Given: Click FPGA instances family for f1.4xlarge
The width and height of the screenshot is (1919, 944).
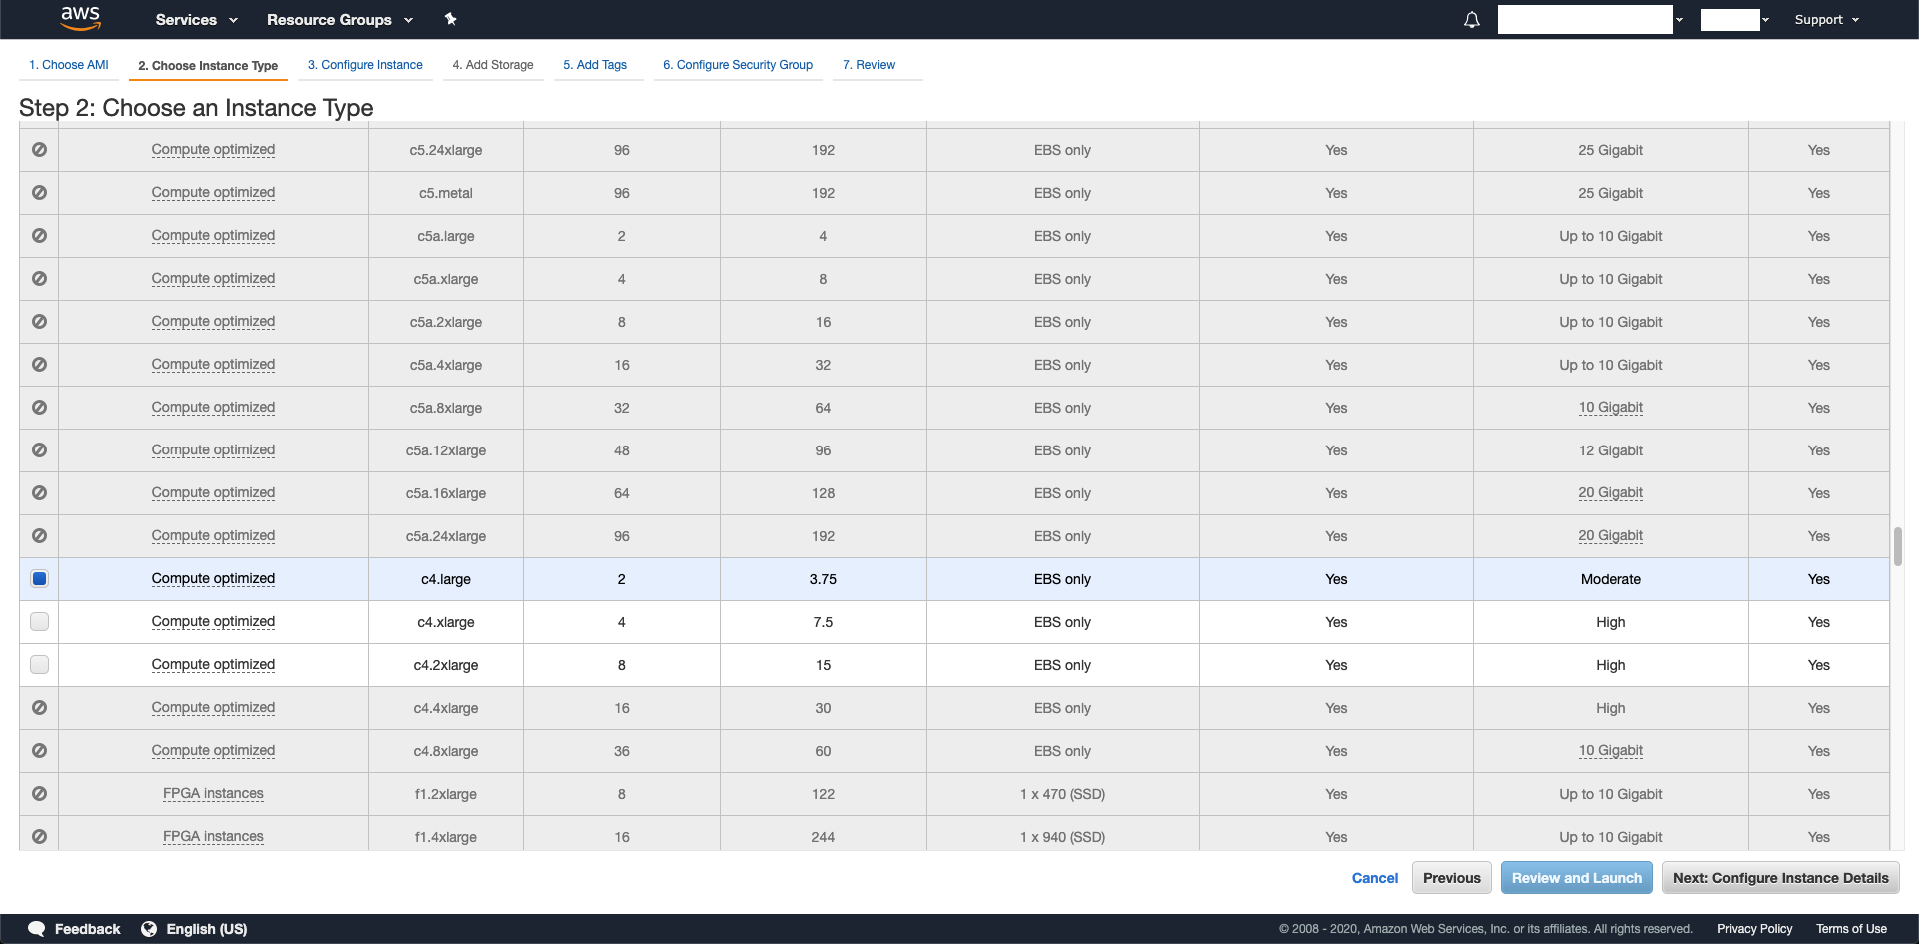Looking at the screenshot, I should [213, 837].
